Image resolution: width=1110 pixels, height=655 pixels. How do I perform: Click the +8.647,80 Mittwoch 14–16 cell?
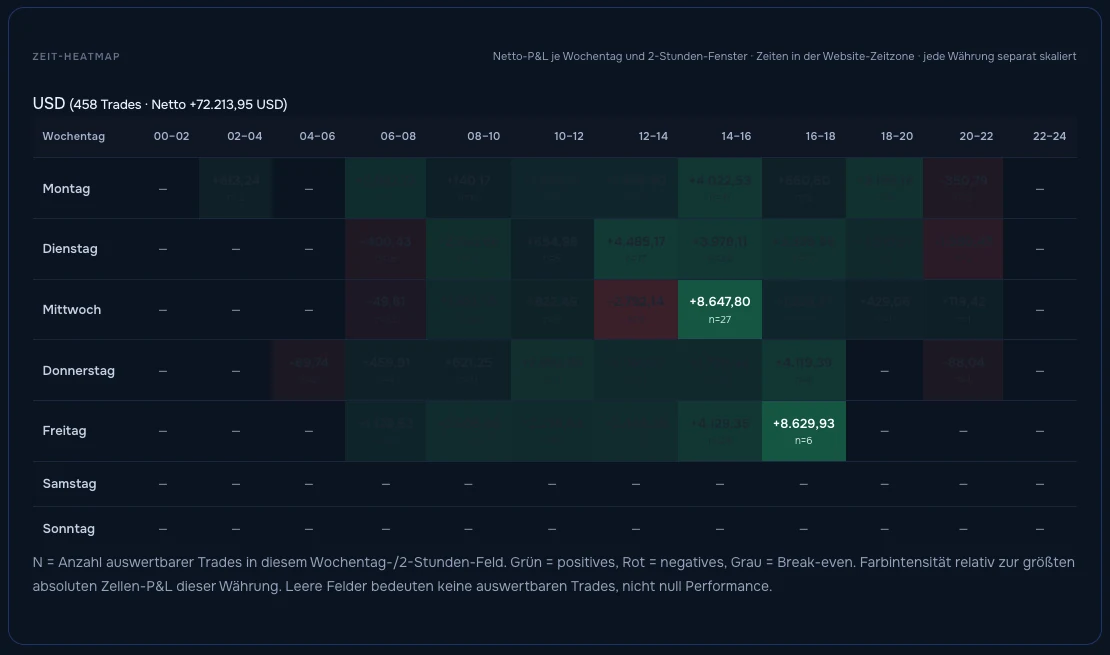(x=719, y=309)
